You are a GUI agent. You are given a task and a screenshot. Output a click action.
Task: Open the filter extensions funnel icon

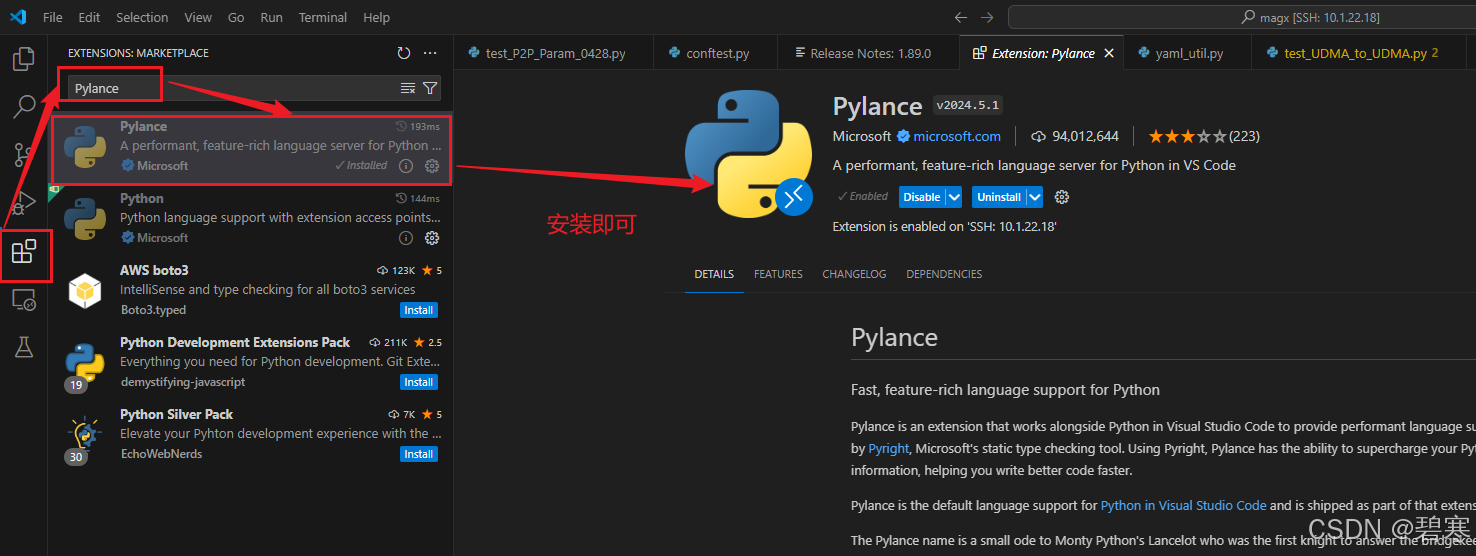(x=430, y=88)
